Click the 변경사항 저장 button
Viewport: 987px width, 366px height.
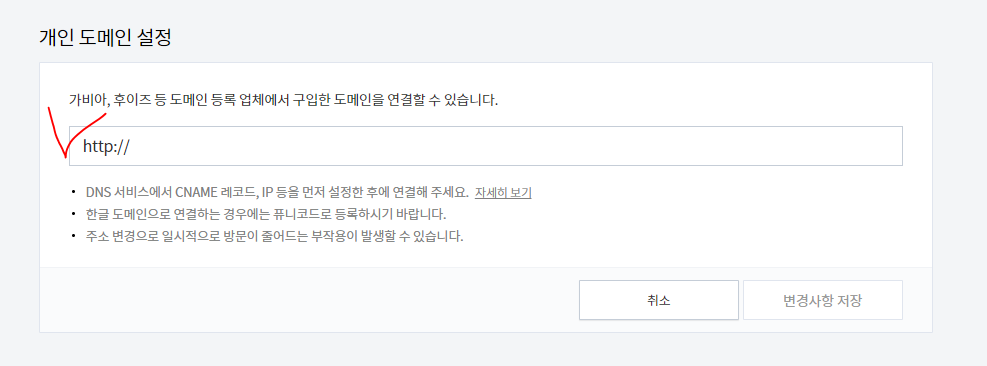point(823,300)
